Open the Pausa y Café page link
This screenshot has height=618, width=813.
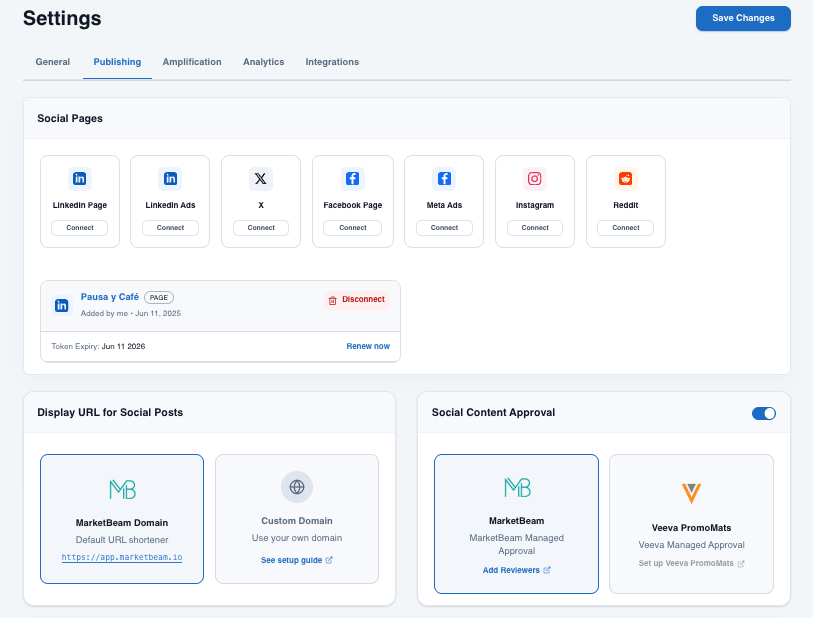tap(109, 297)
